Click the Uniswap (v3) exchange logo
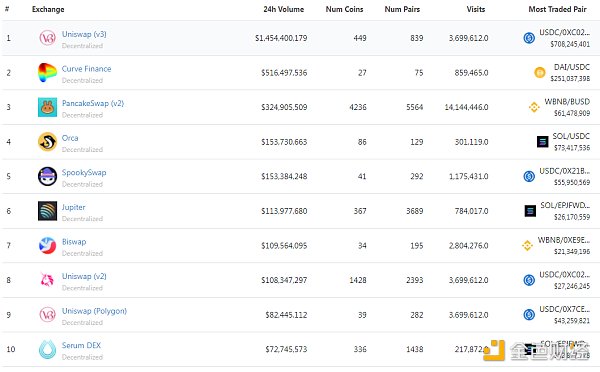The image size is (600, 372). click(x=47, y=38)
